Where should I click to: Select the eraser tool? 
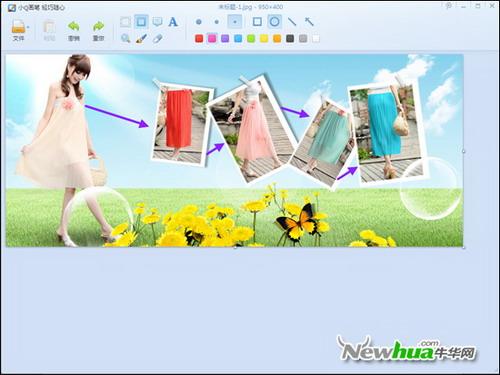157,38
